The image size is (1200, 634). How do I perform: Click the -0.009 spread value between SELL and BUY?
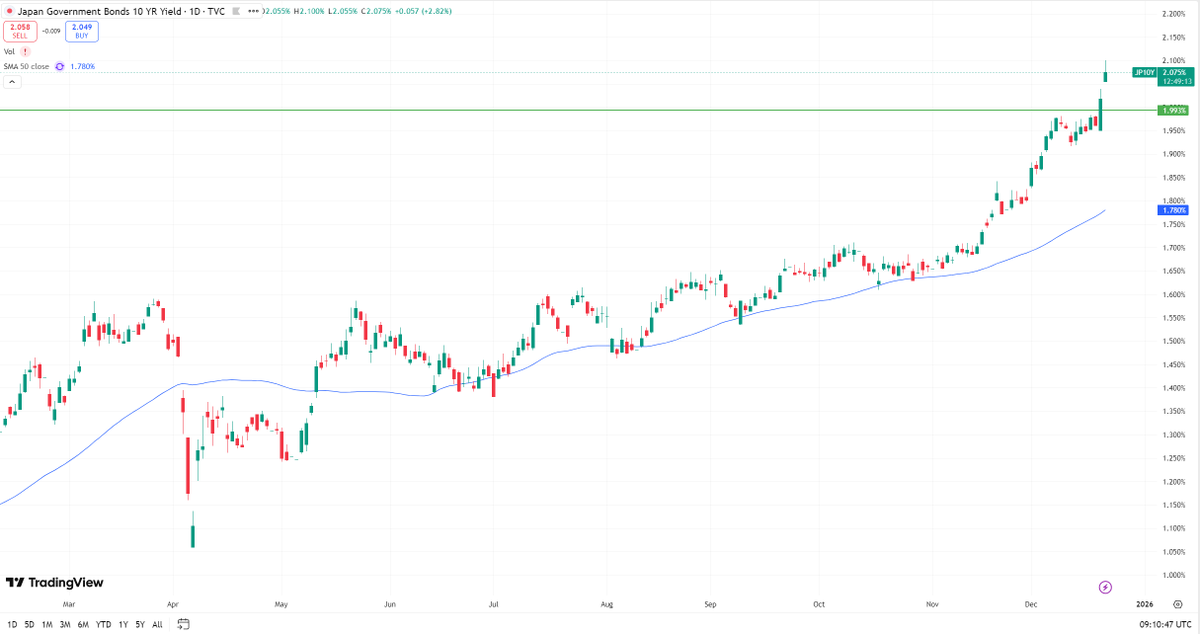tap(51, 31)
